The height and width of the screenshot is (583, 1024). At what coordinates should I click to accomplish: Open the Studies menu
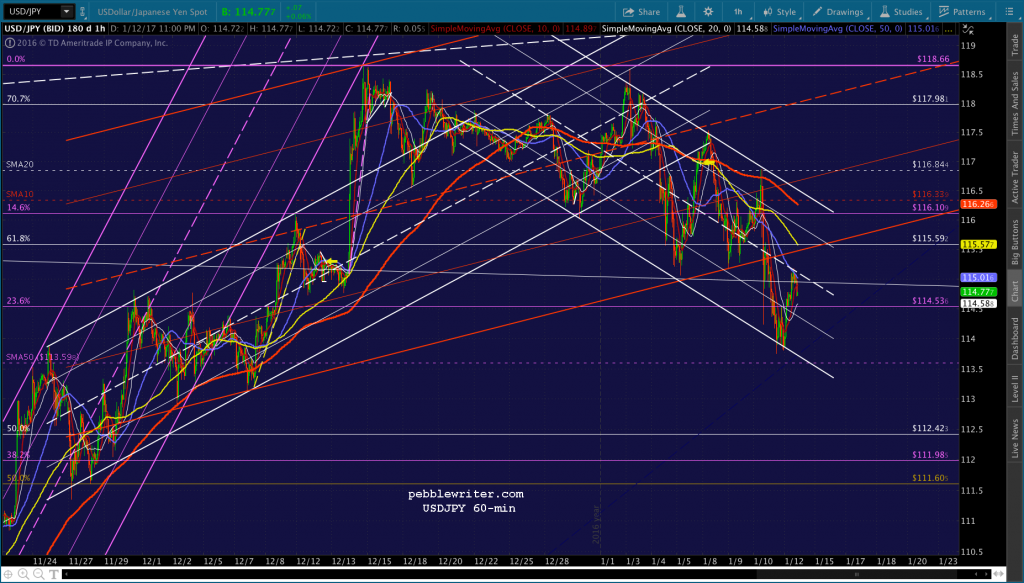901,12
